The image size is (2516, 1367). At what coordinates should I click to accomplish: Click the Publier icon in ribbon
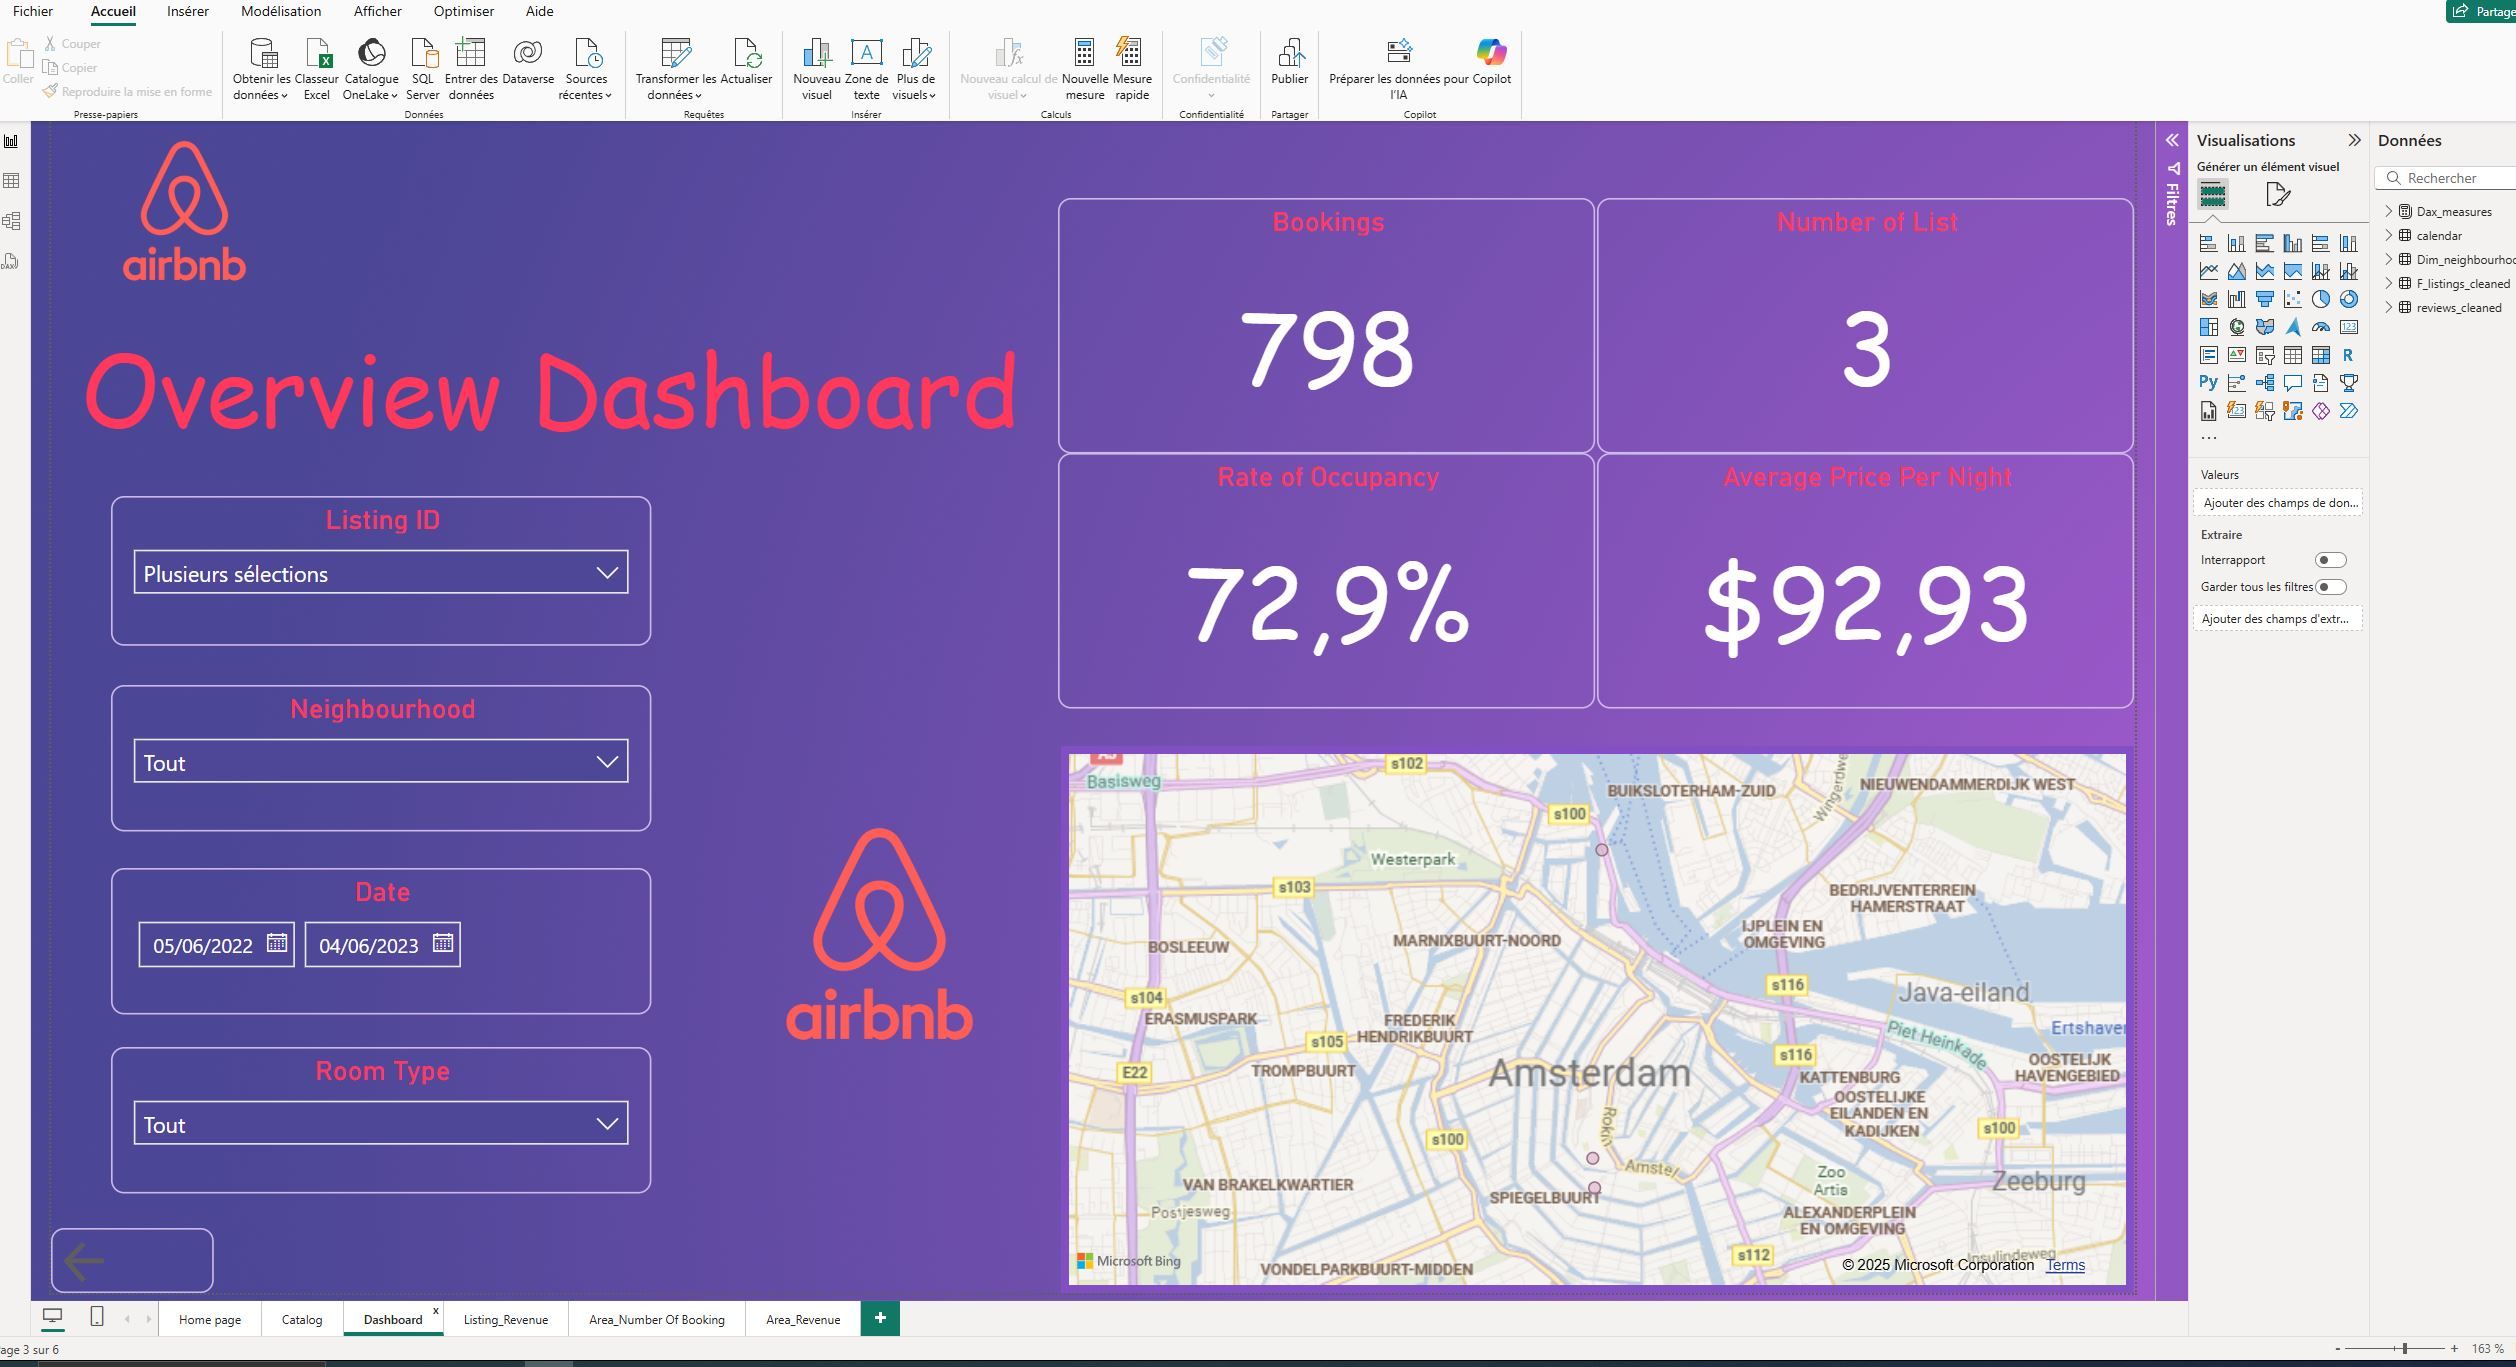point(1289,62)
